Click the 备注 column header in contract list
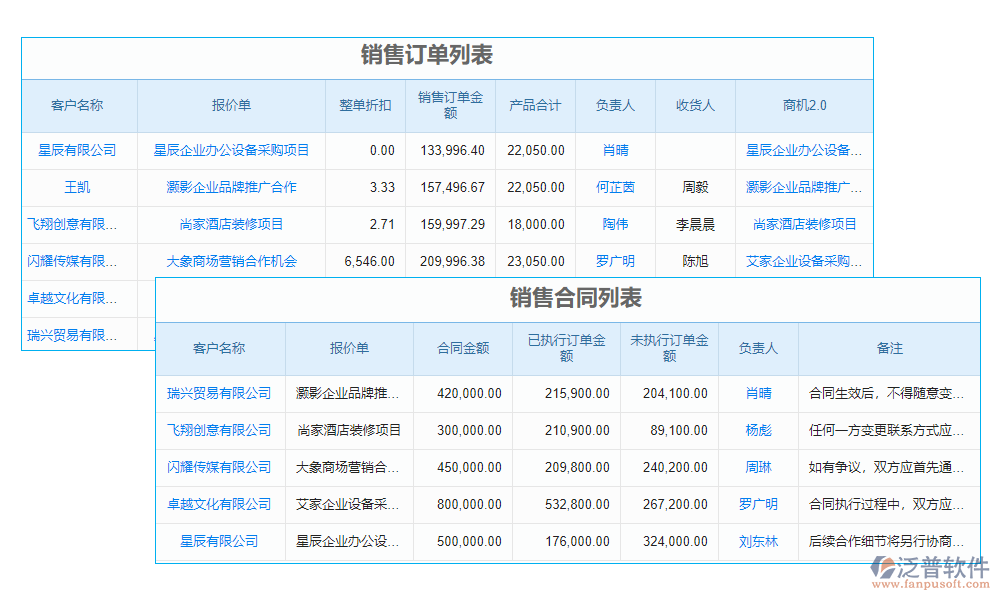The width and height of the screenshot is (1000, 600). click(890, 349)
